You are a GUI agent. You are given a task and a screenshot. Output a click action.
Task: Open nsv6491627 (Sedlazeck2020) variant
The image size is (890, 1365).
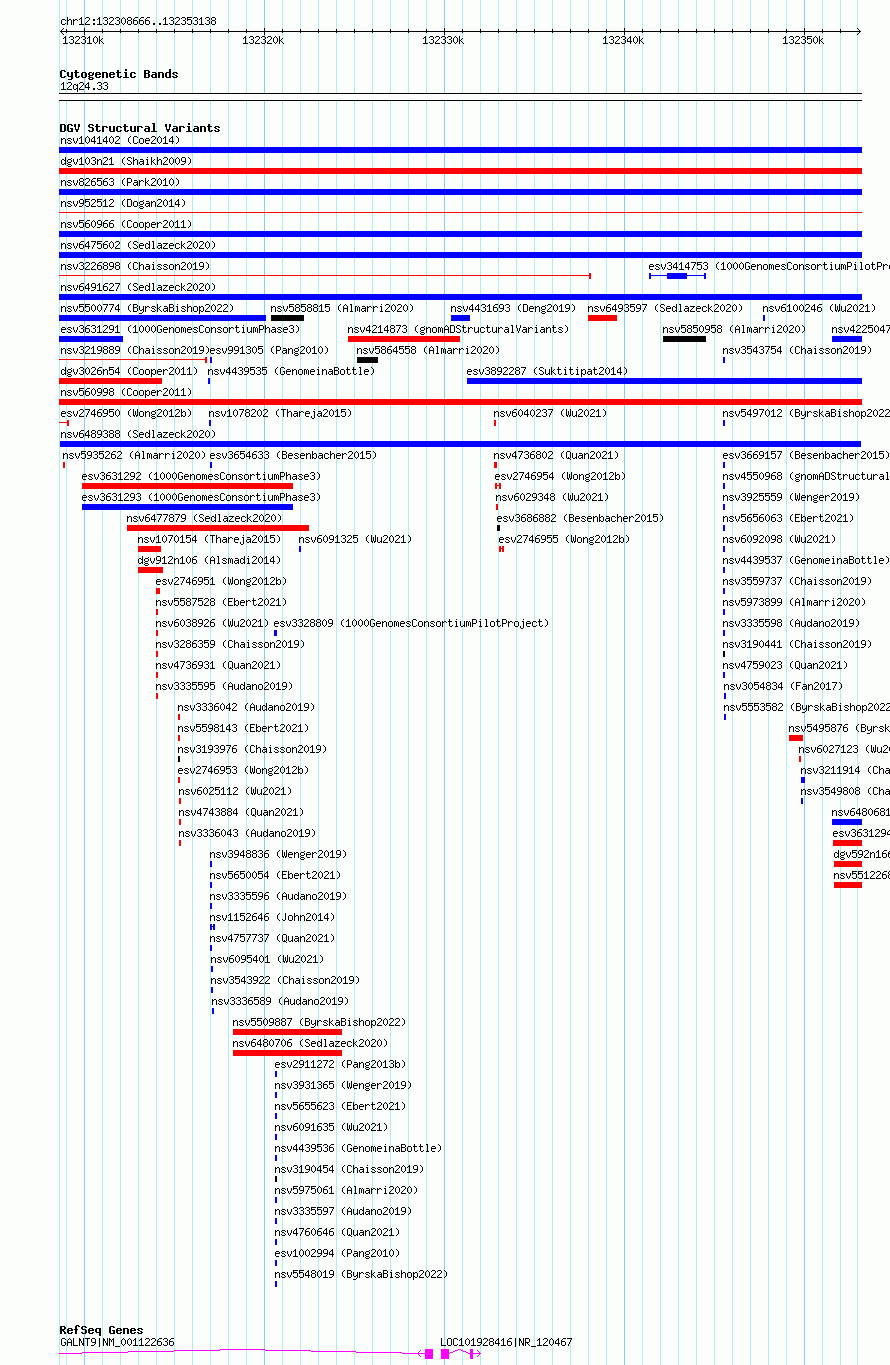[138, 287]
